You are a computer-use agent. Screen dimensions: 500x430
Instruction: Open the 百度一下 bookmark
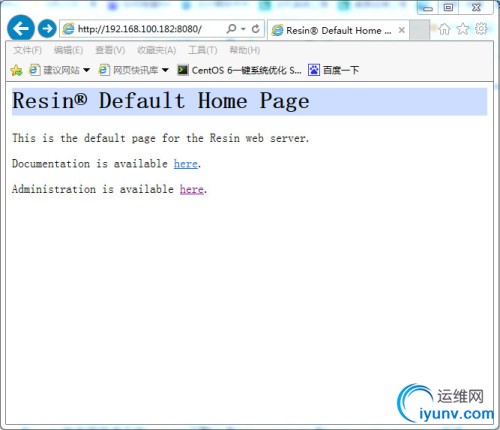[333, 70]
